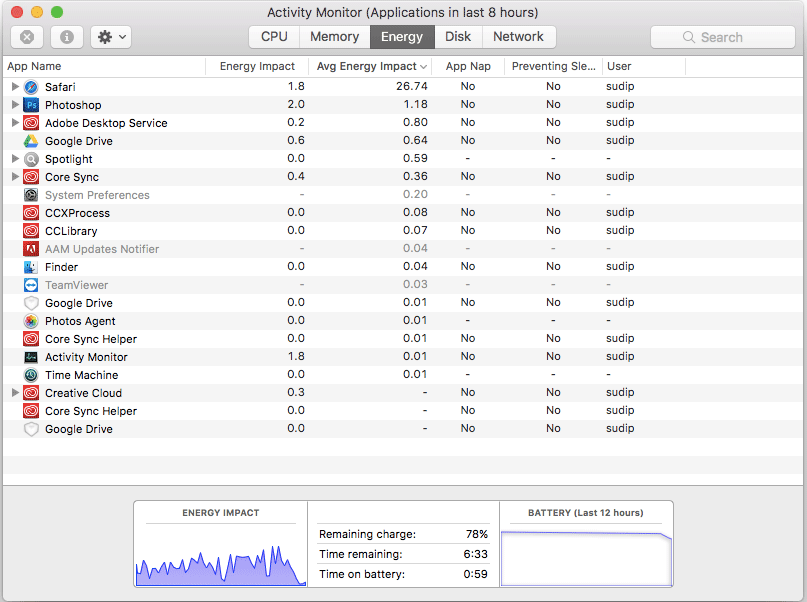Image resolution: width=807 pixels, height=602 pixels.
Task: Click the Photos Agent flower icon
Action: (31, 321)
